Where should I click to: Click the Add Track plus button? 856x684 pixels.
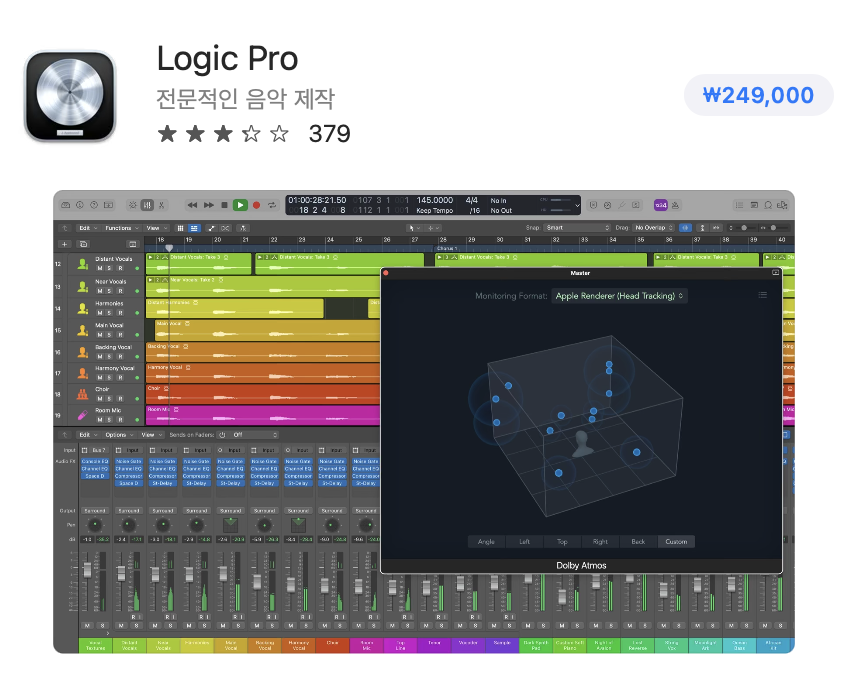point(65,244)
